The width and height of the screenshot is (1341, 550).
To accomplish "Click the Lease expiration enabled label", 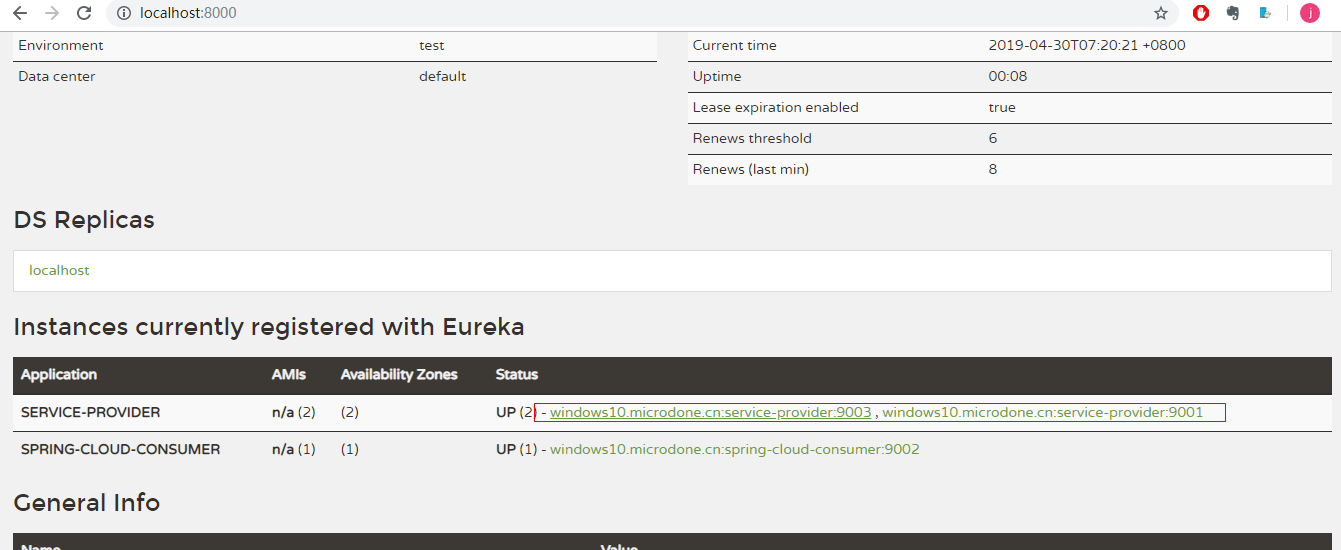I will pos(776,107).
